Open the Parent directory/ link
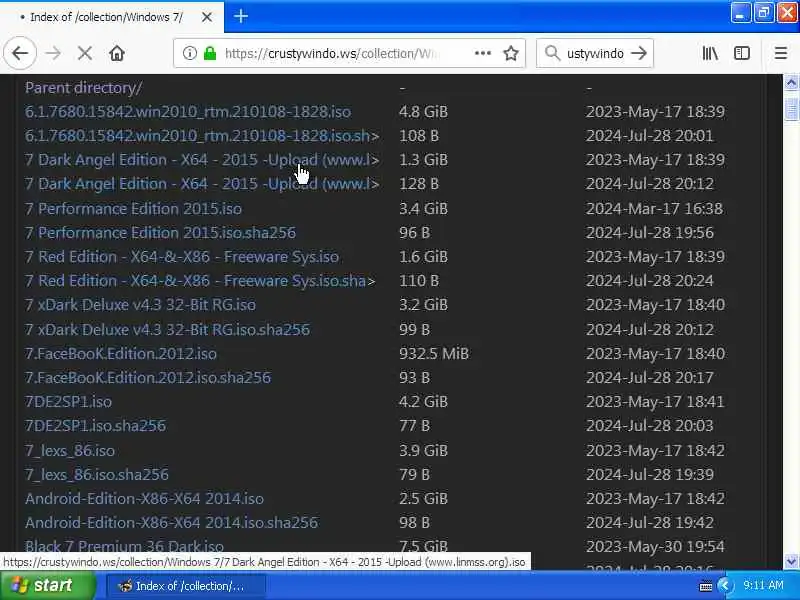The height and width of the screenshot is (600, 800). pyautogui.click(x=84, y=88)
